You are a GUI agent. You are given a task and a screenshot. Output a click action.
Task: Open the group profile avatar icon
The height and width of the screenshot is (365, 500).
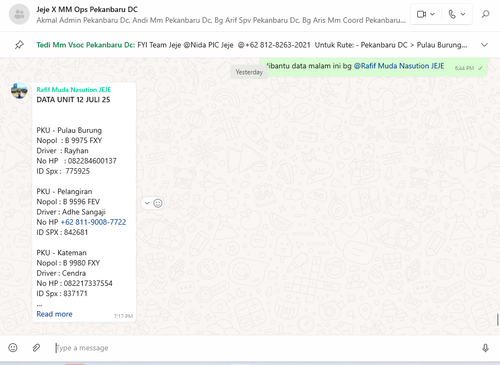tap(19, 14)
